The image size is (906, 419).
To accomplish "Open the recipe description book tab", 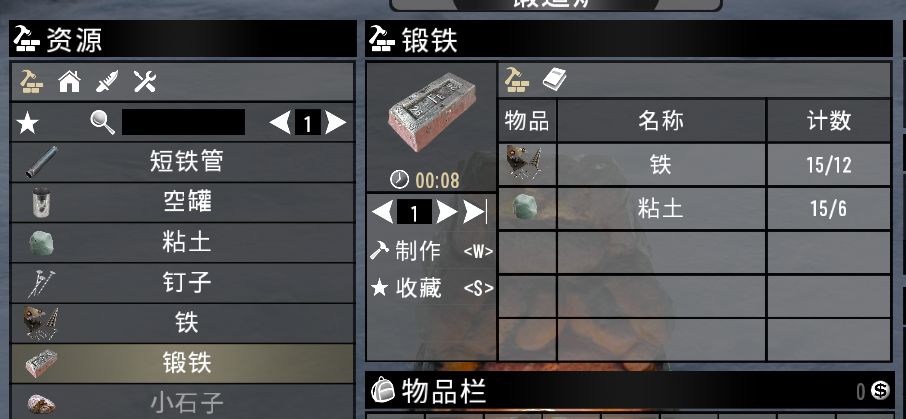I will pos(555,80).
